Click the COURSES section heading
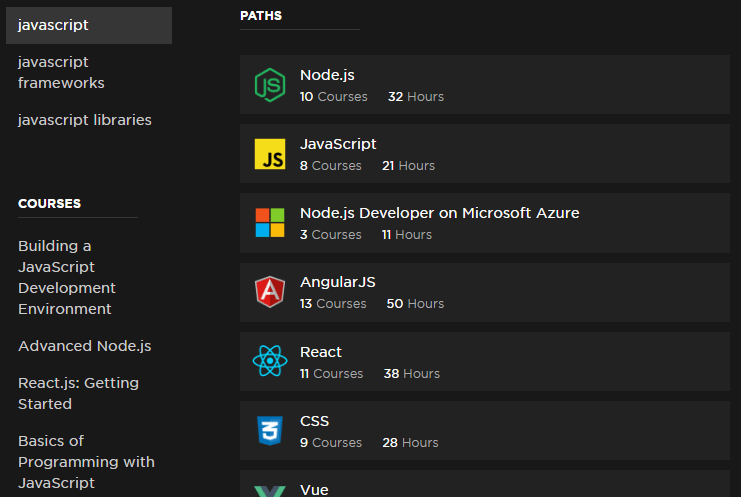The height and width of the screenshot is (497, 741). tap(49, 204)
